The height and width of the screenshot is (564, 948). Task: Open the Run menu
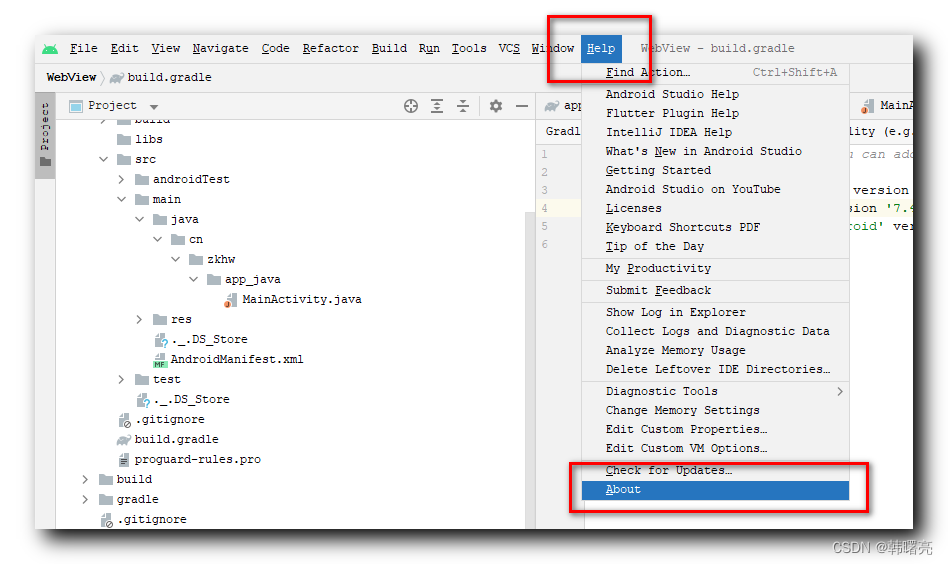click(x=429, y=48)
